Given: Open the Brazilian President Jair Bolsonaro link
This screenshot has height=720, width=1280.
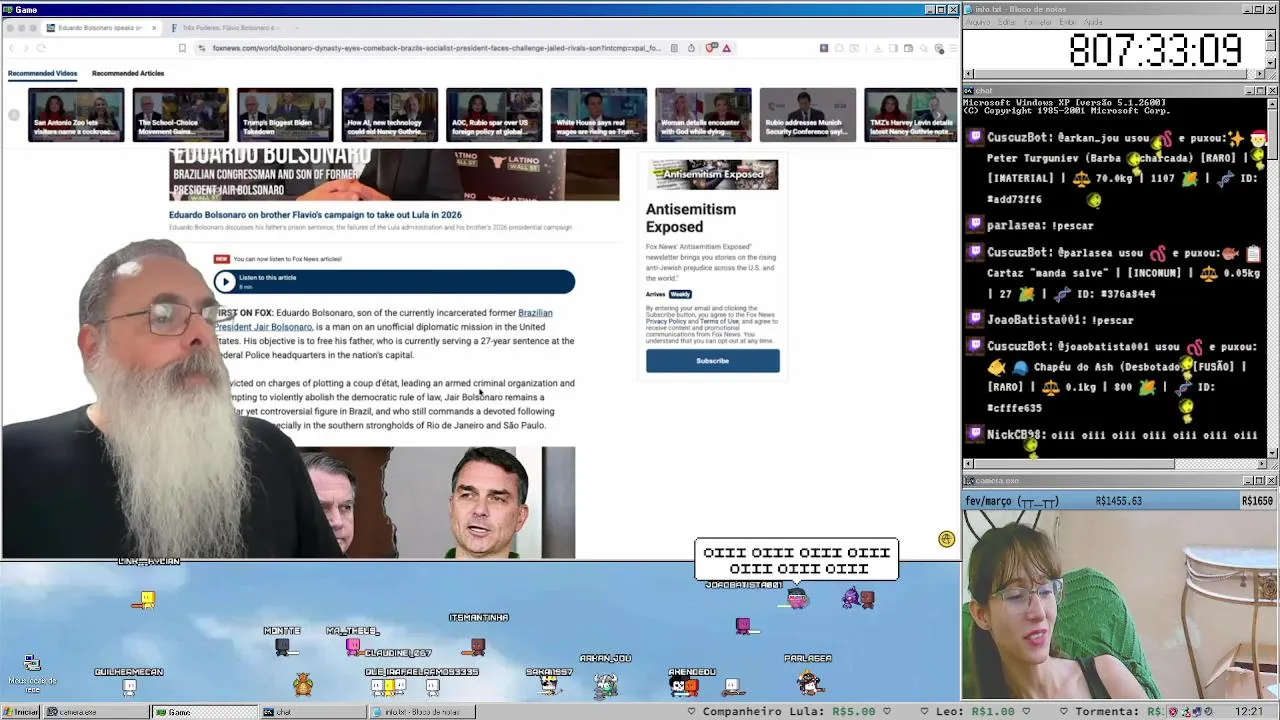Looking at the screenshot, I should 383,320.
